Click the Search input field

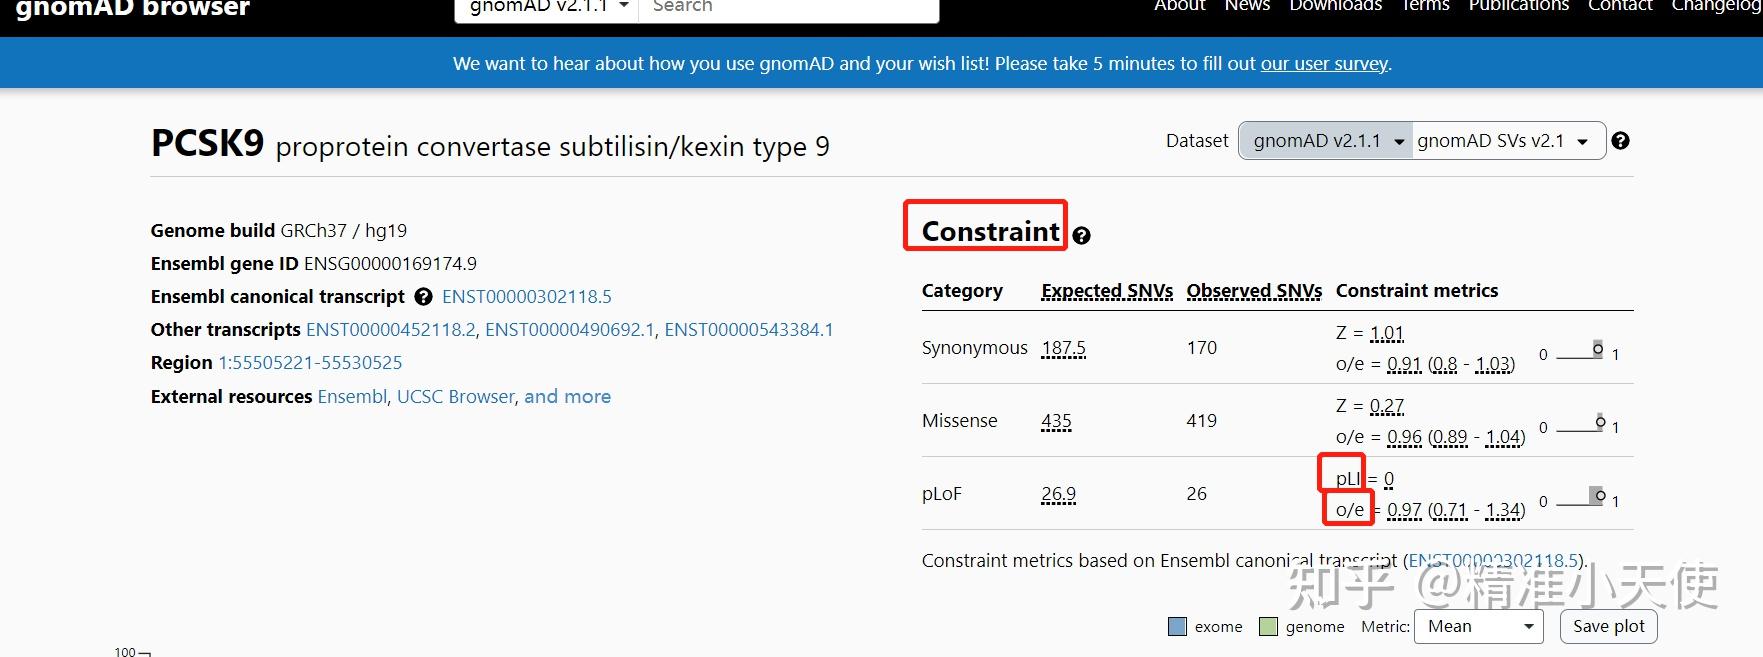click(x=788, y=7)
